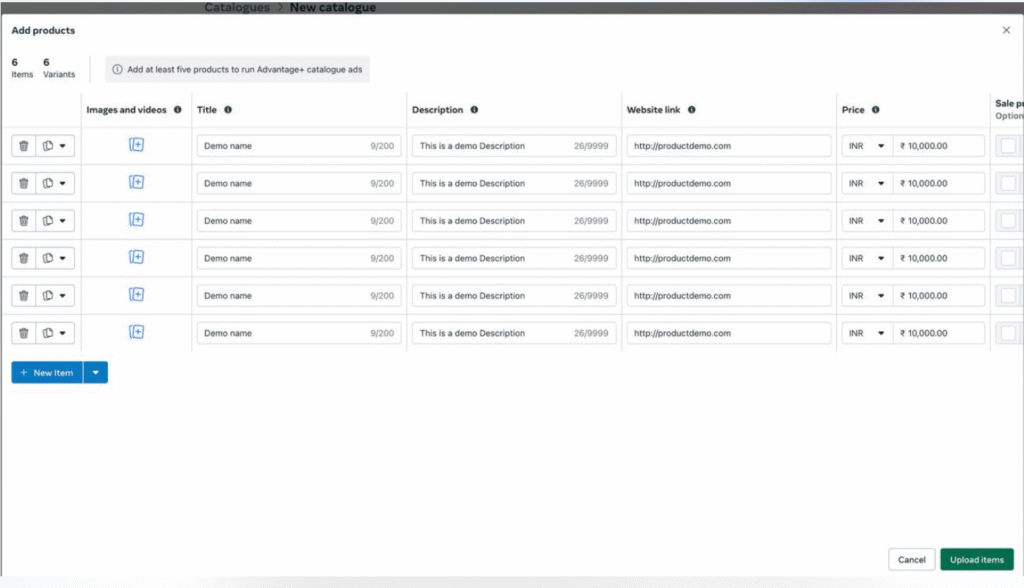Toggle sale price checkbox in first row
The width and height of the screenshot is (1024, 588).
(1008, 146)
